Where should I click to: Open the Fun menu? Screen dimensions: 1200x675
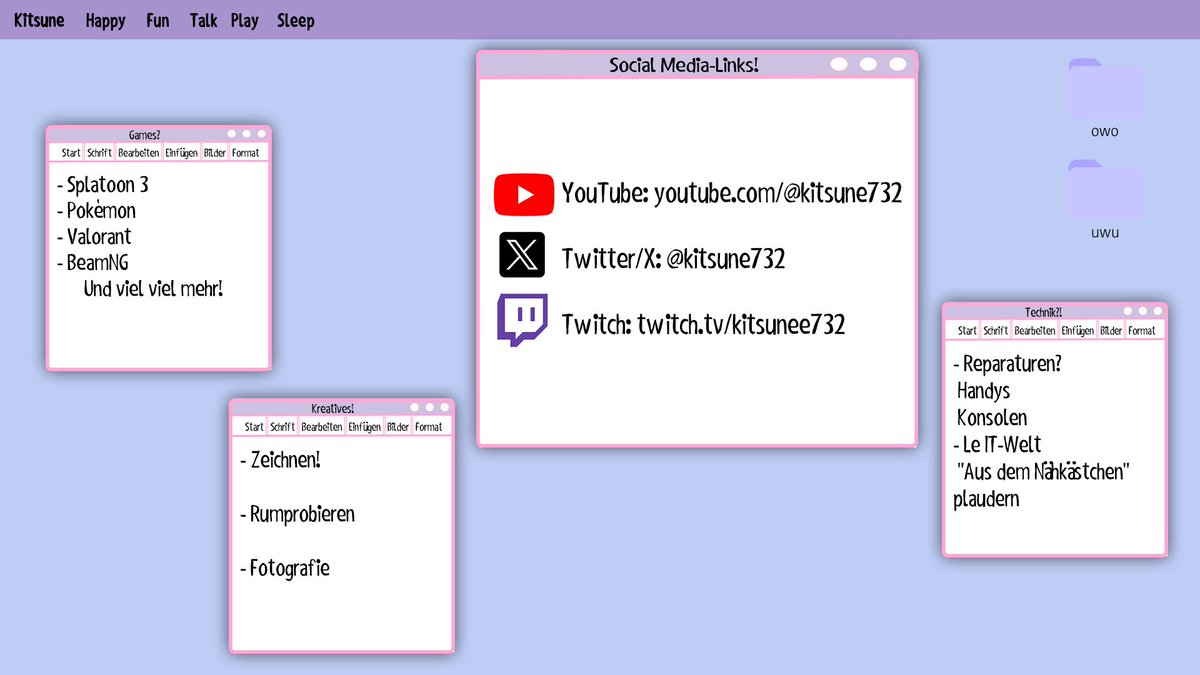point(157,20)
